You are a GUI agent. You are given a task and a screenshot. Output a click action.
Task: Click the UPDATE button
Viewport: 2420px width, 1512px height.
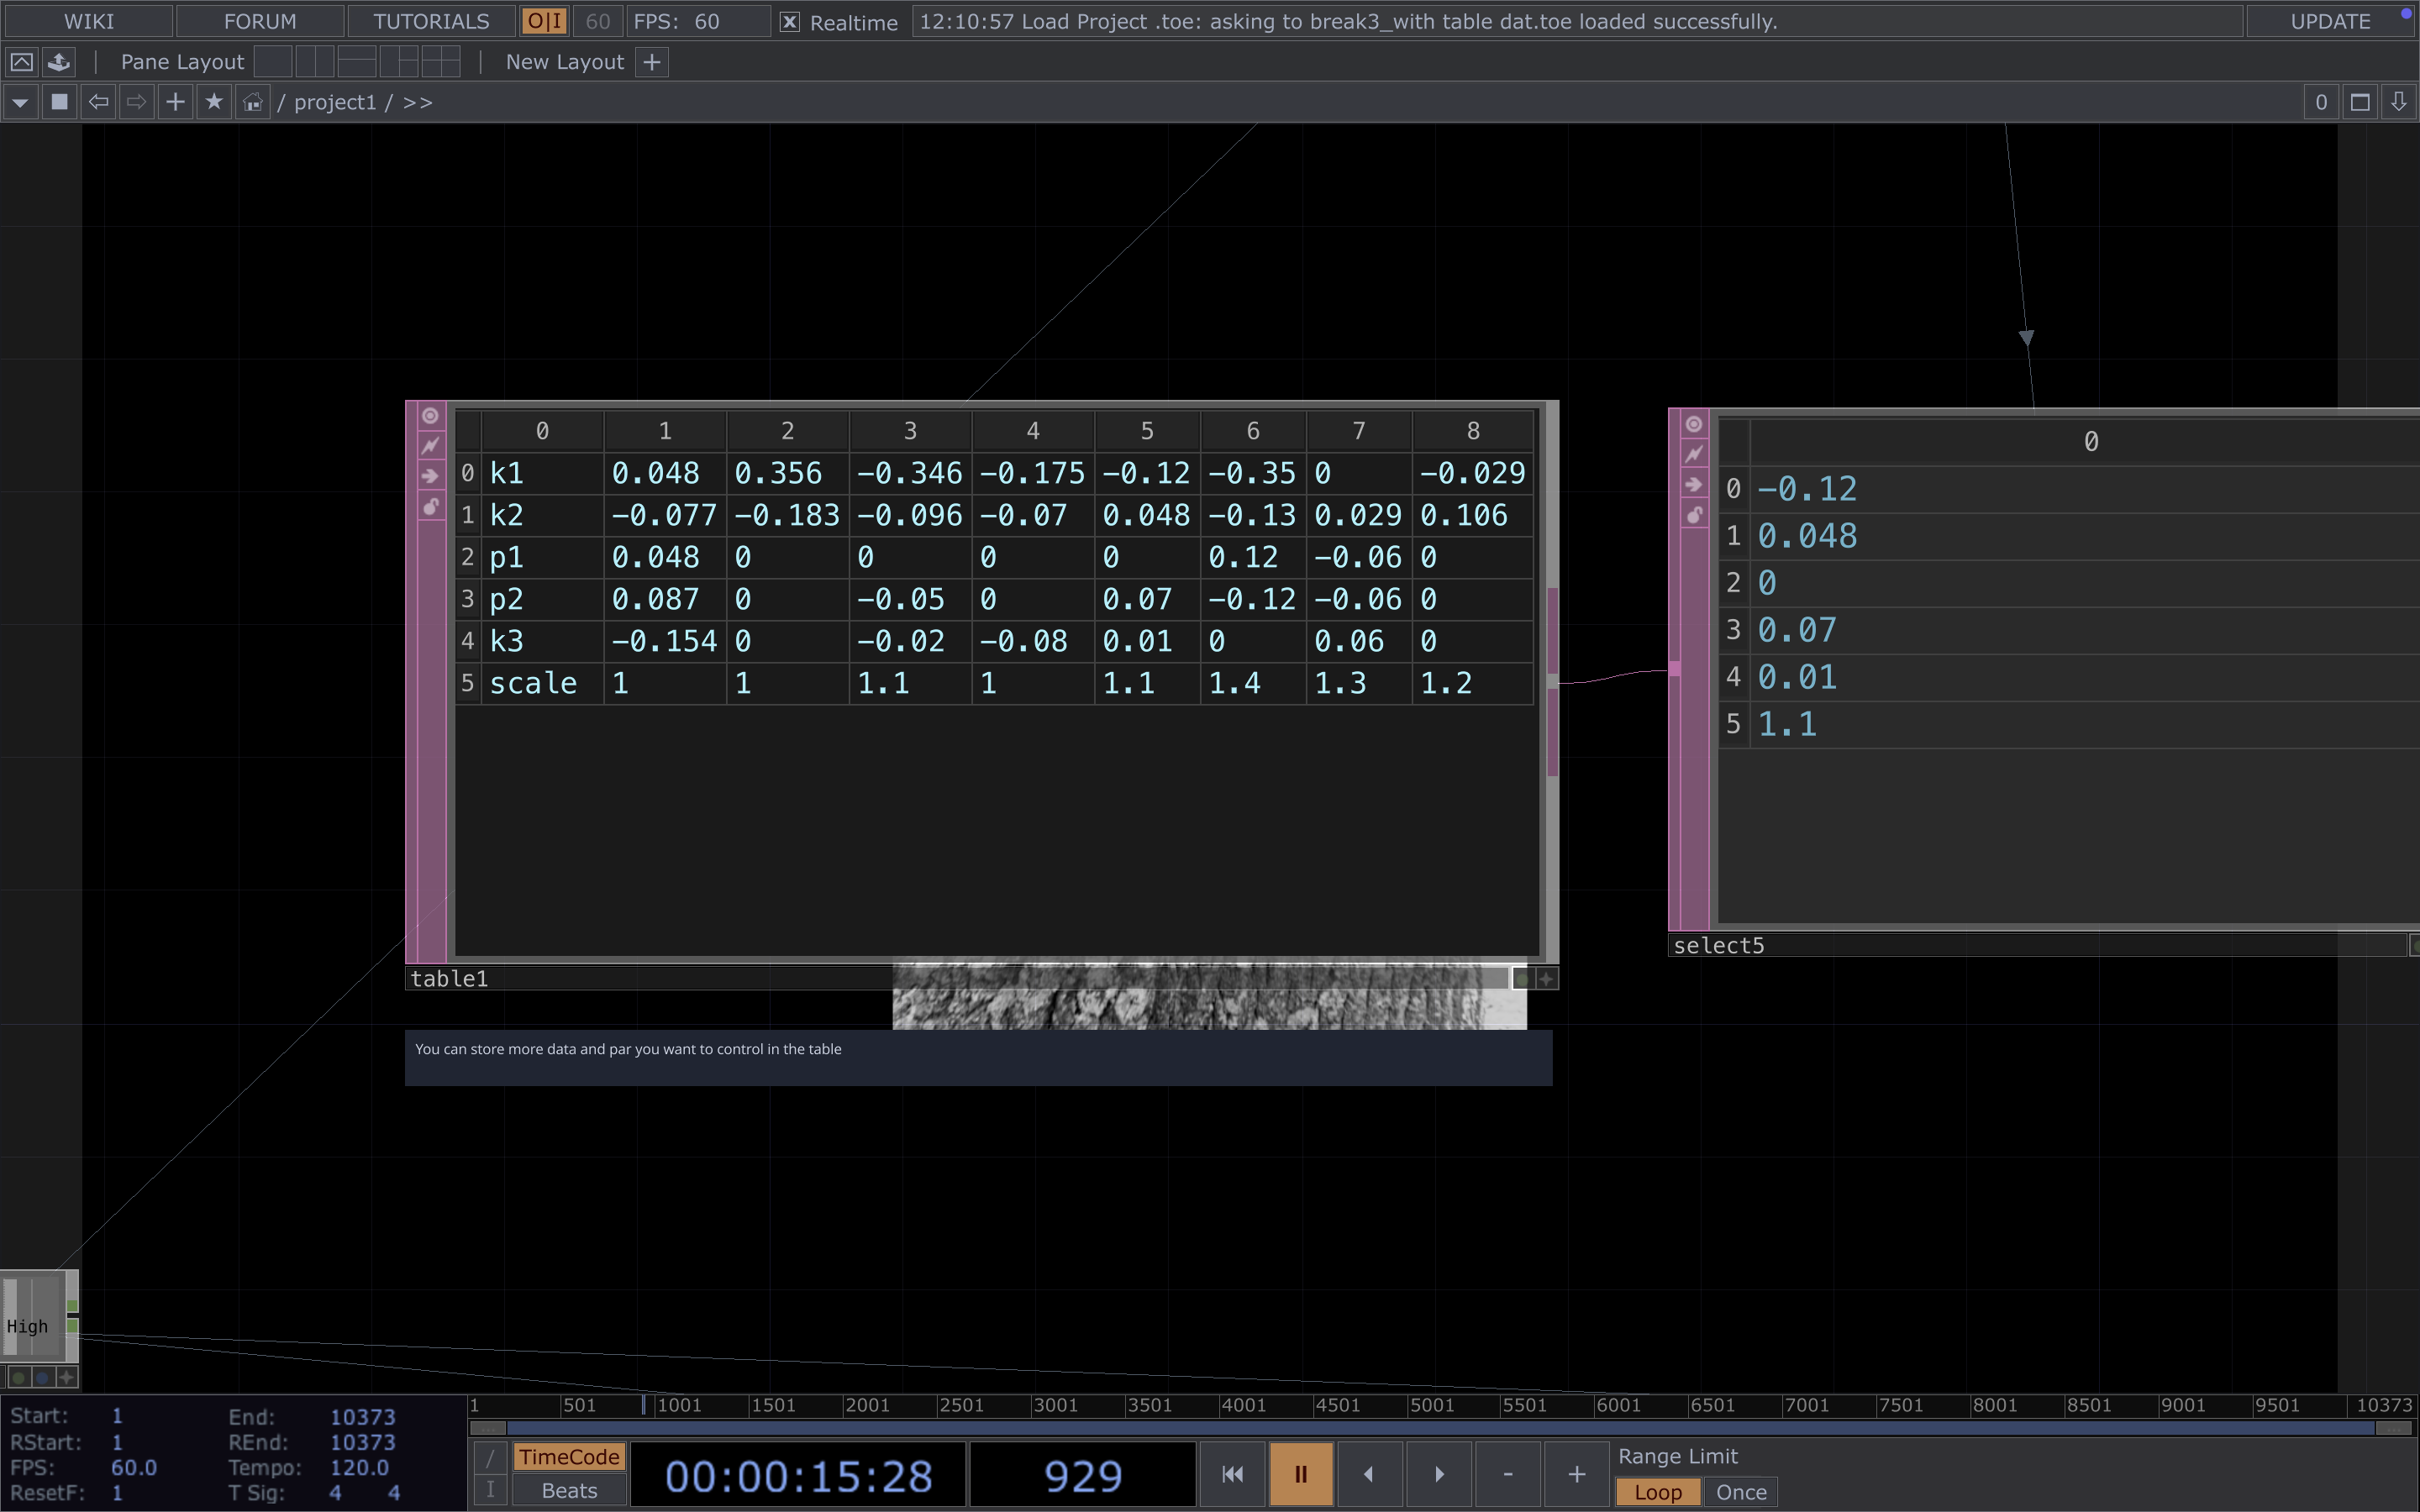tap(2329, 22)
